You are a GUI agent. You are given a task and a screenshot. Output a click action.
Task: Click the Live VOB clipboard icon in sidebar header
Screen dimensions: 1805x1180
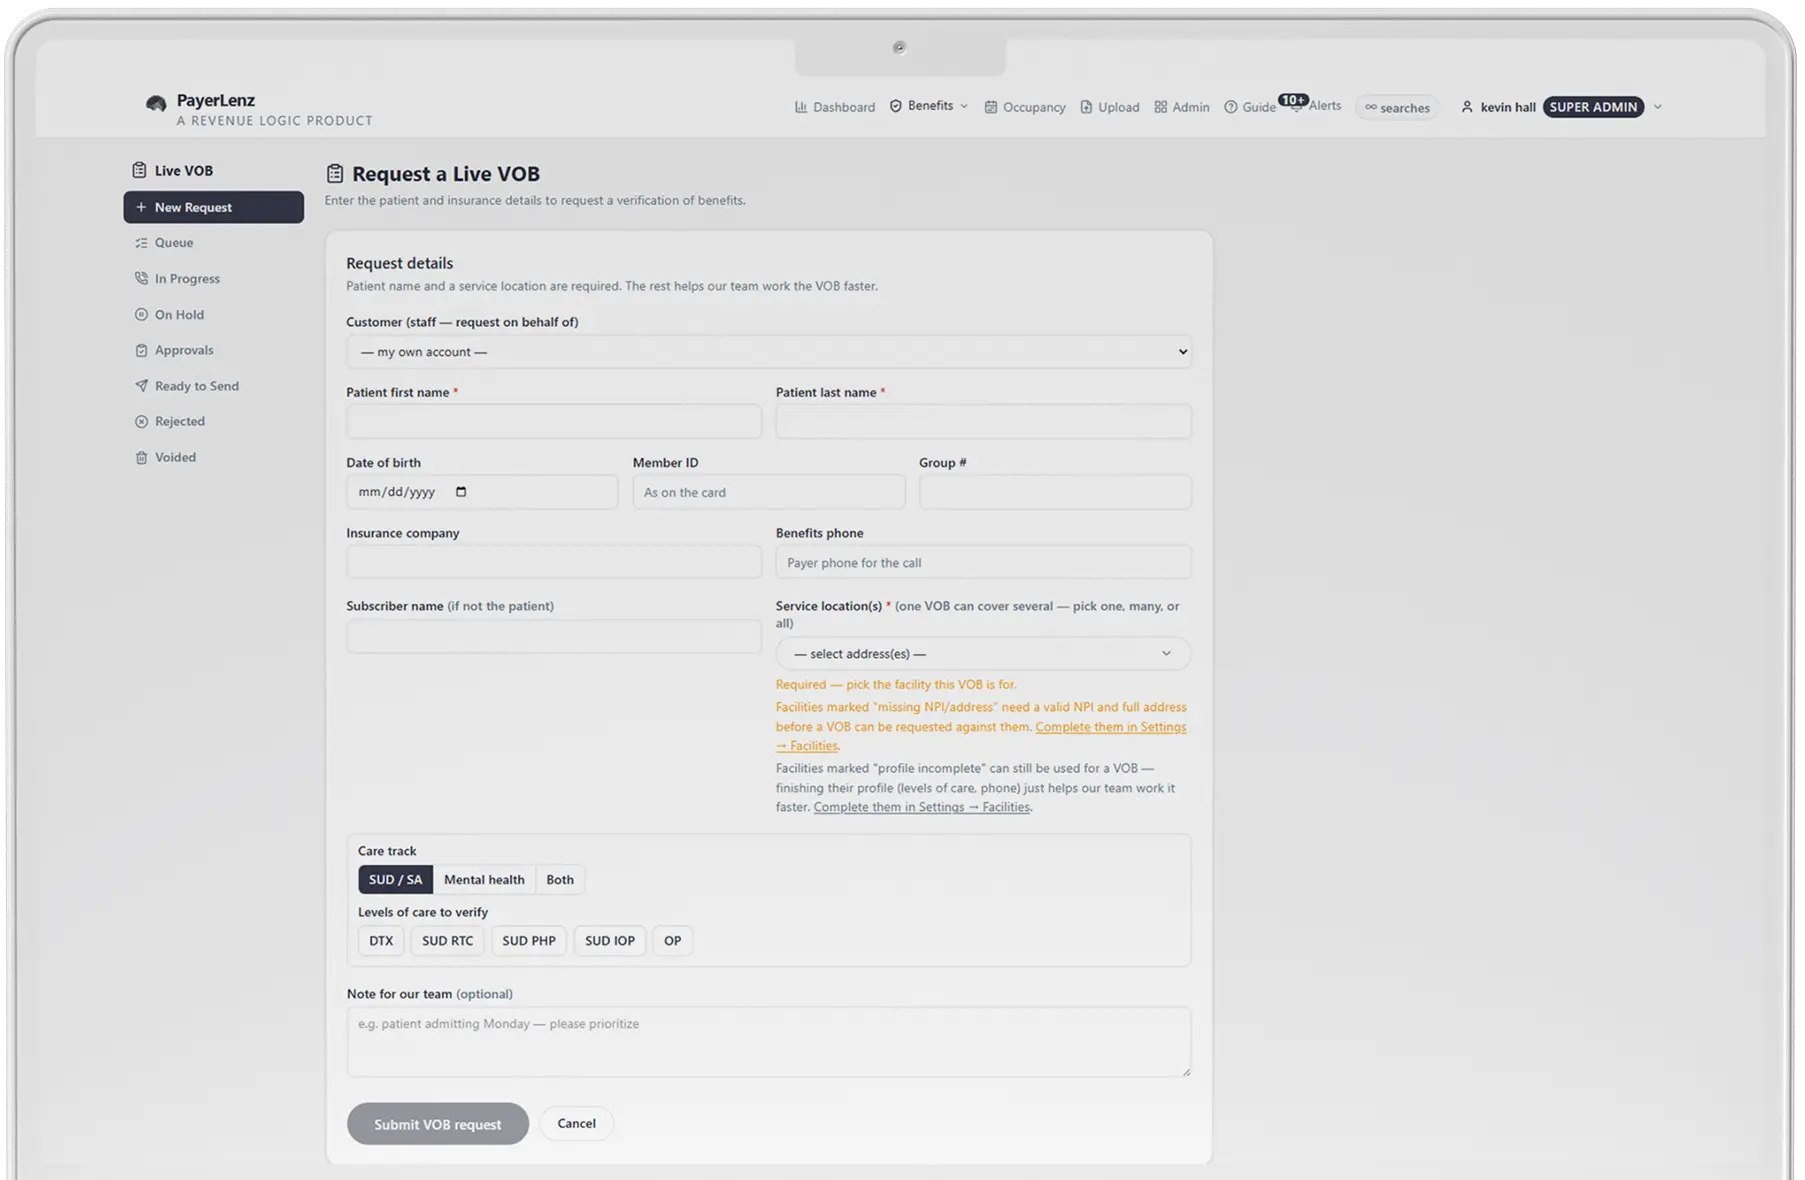tap(139, 170)
